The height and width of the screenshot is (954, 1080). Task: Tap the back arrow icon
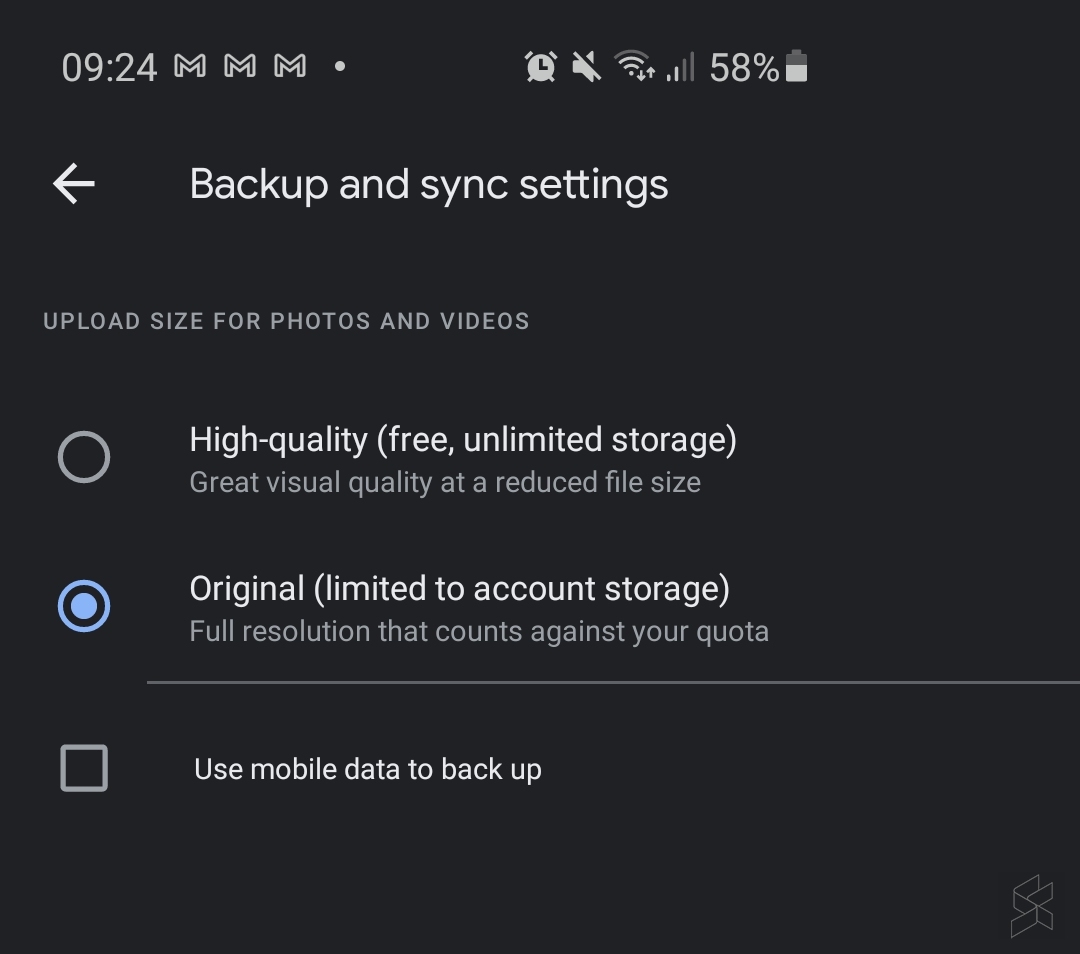tap(74, 184)
